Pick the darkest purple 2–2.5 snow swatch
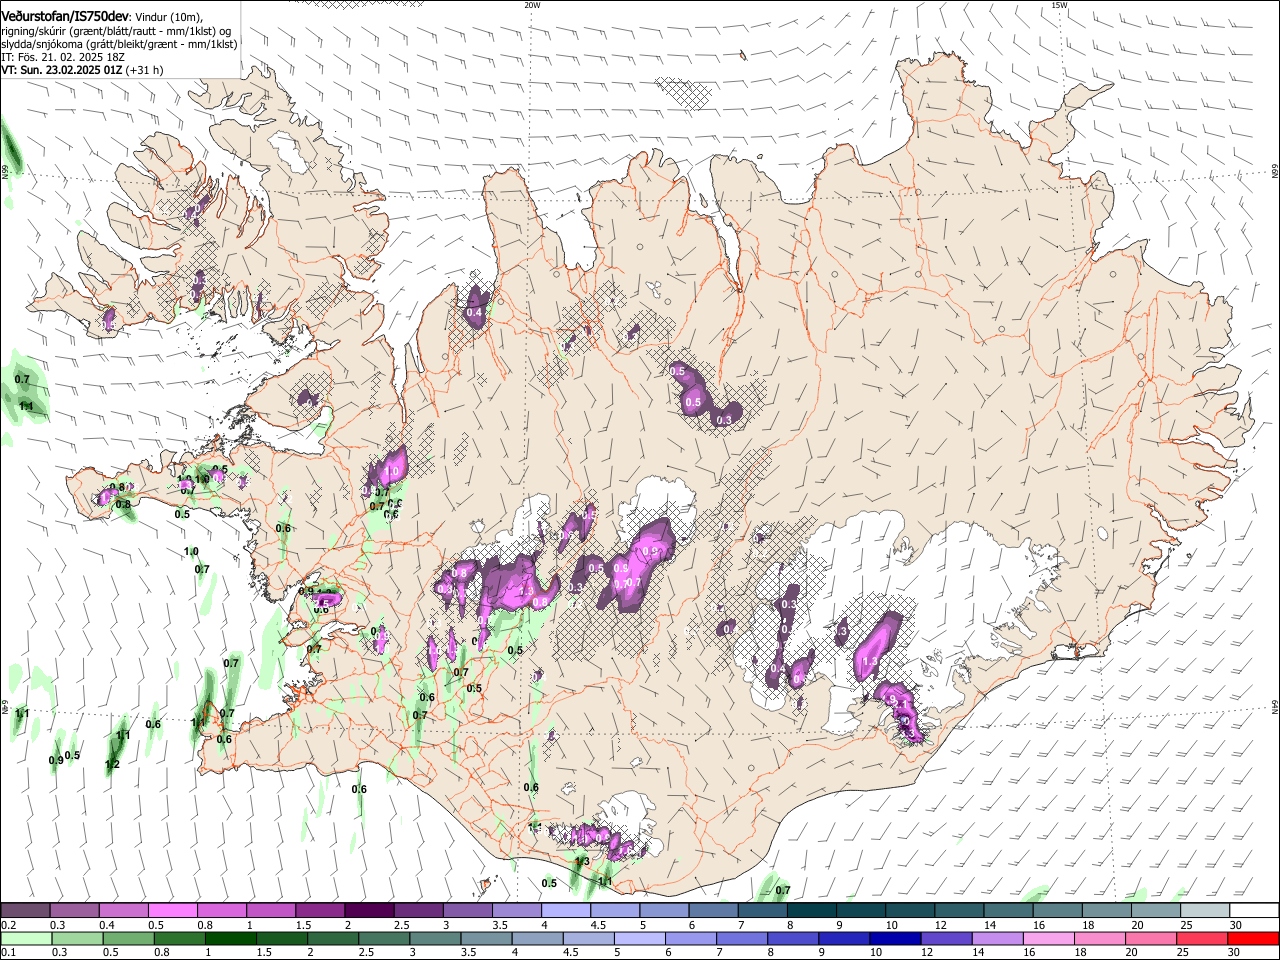The width and height of the screenshot is (1280, 960). pos(368,911)
